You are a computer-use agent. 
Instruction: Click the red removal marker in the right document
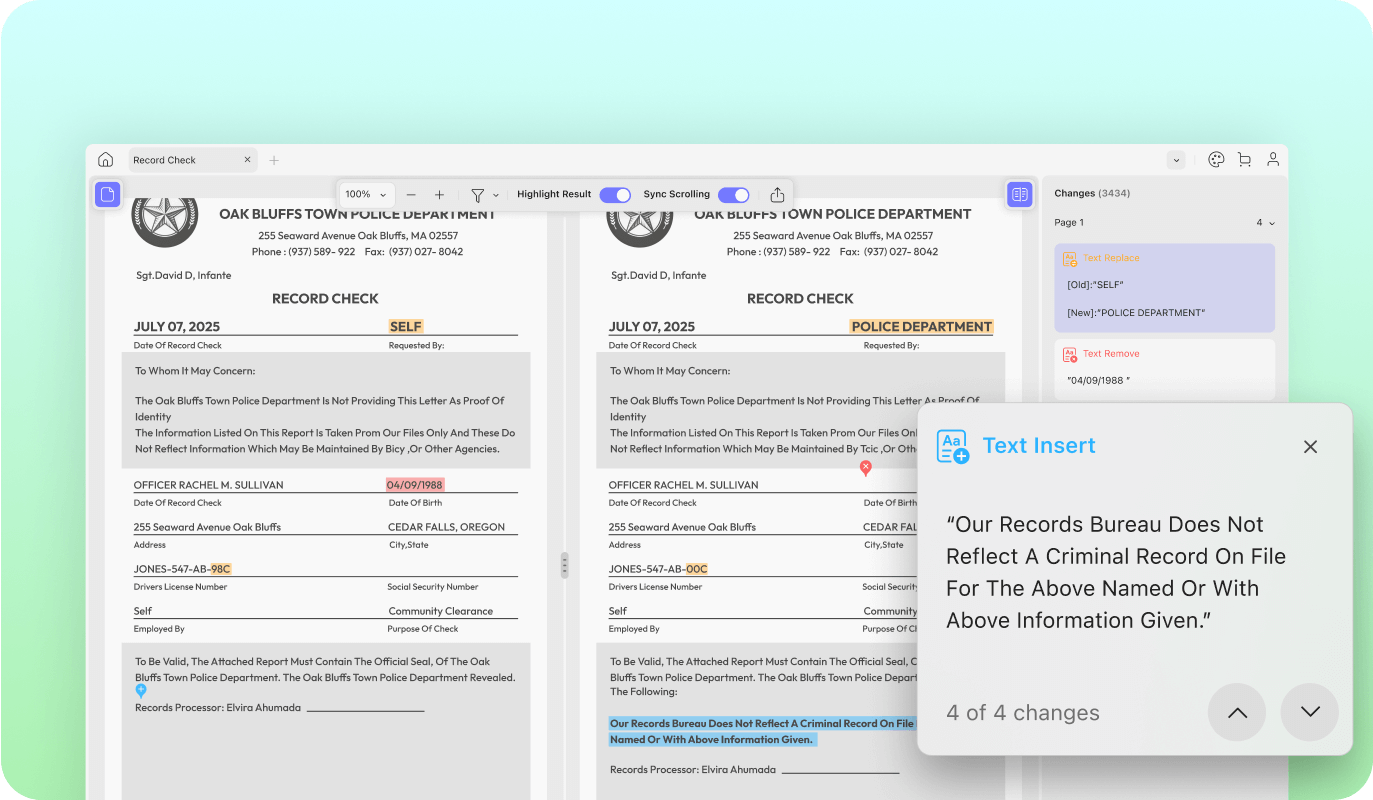coord(866,467)
